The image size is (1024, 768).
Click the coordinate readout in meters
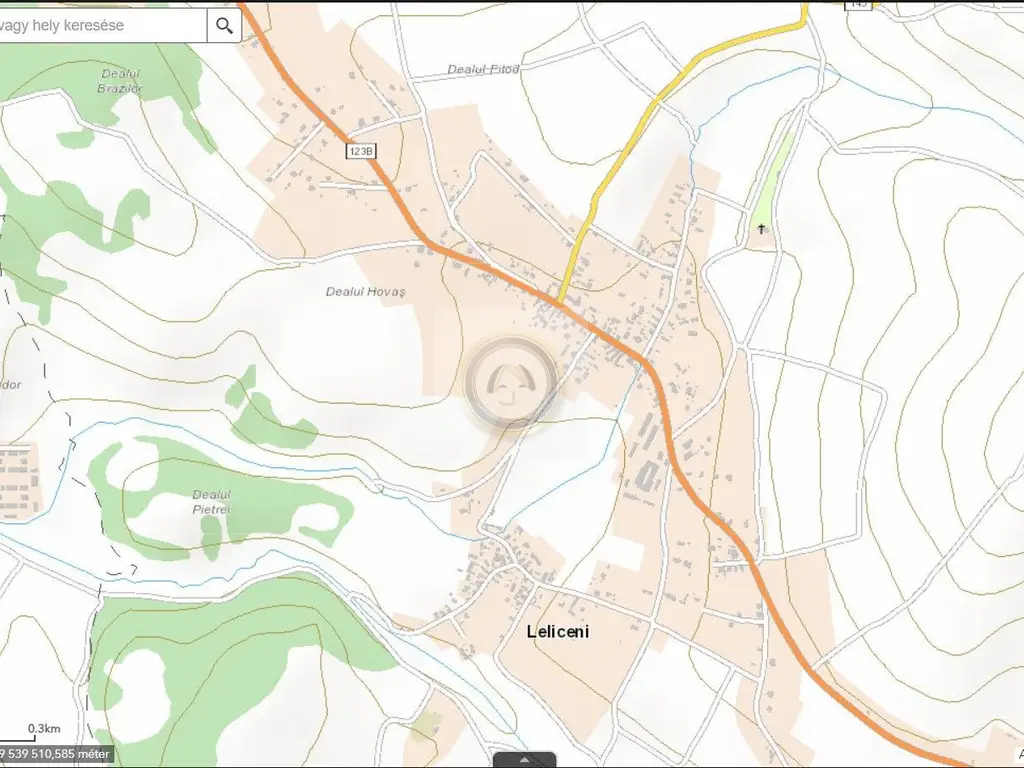(55, 754)
